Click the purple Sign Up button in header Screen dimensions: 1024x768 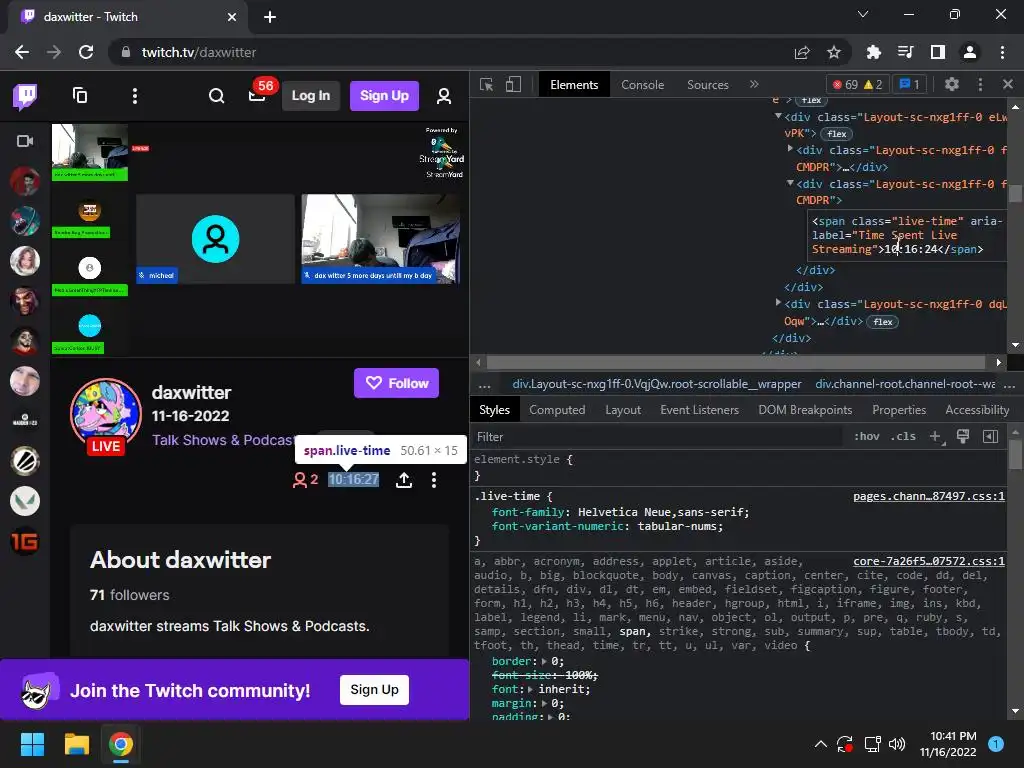pos(385,96)
